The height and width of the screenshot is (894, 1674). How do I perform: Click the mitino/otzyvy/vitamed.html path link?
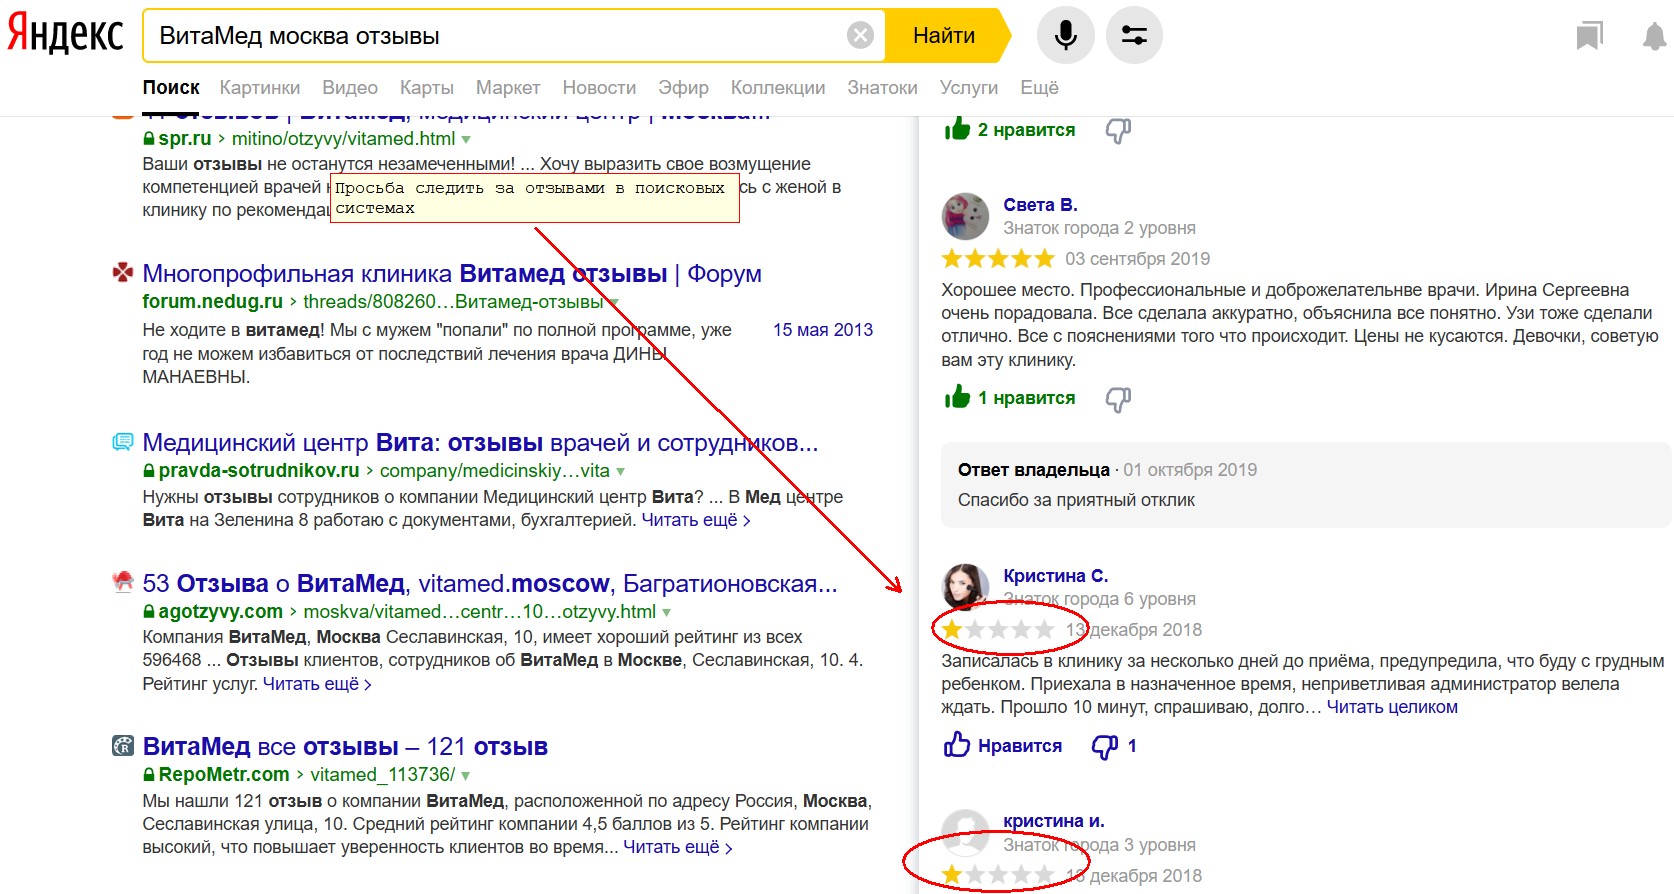tap(343, 139)
